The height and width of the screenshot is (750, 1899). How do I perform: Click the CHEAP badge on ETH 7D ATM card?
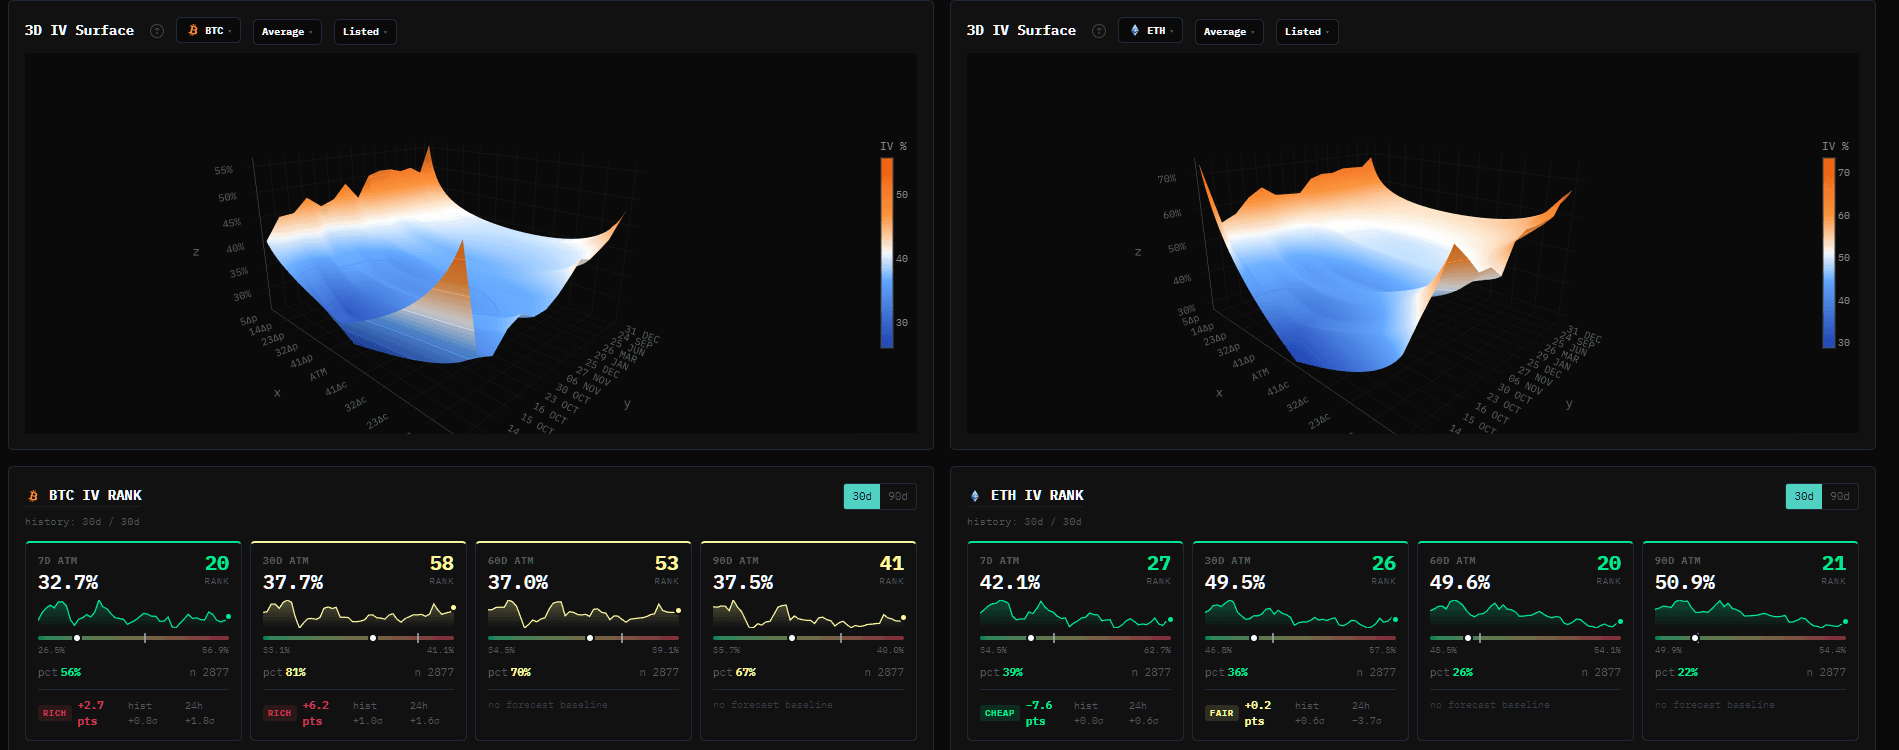tap(999, 713)
